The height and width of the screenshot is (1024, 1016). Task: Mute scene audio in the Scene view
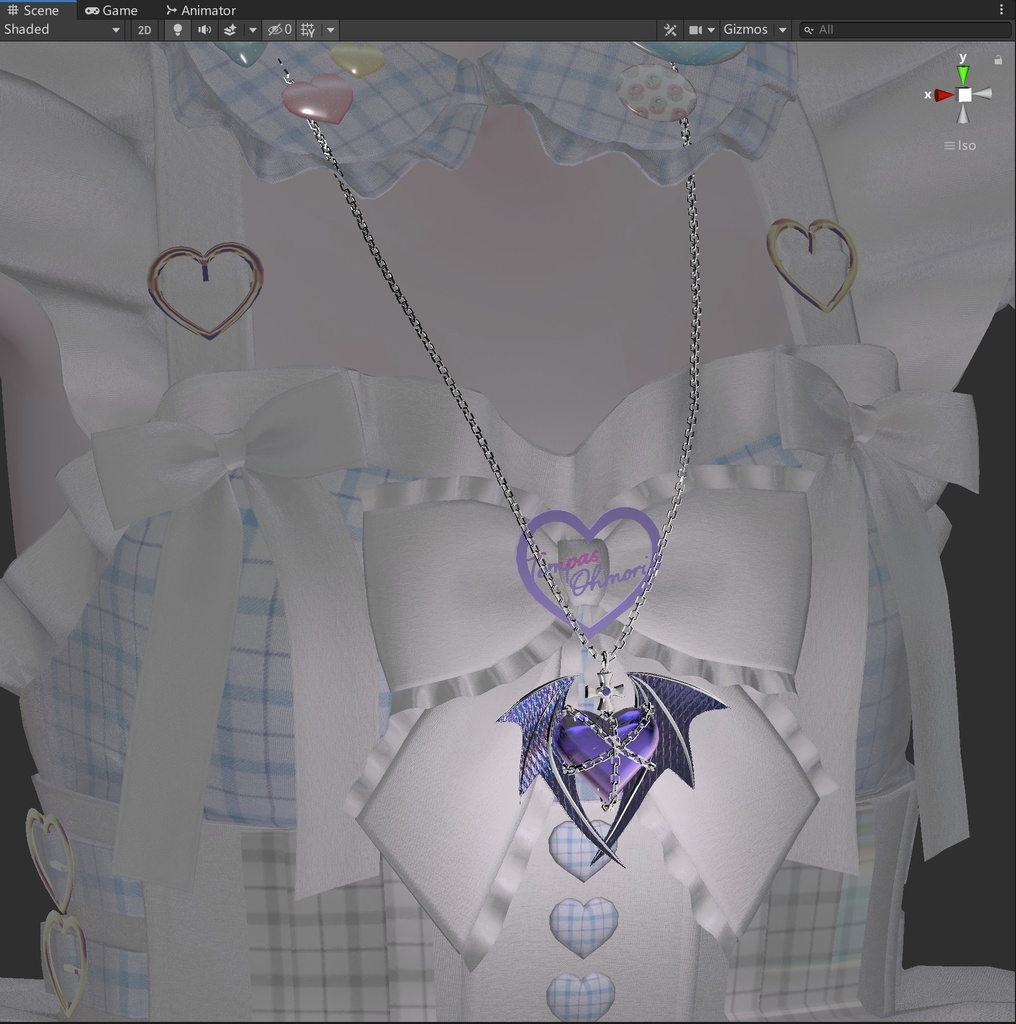click(x=205, y=30)
